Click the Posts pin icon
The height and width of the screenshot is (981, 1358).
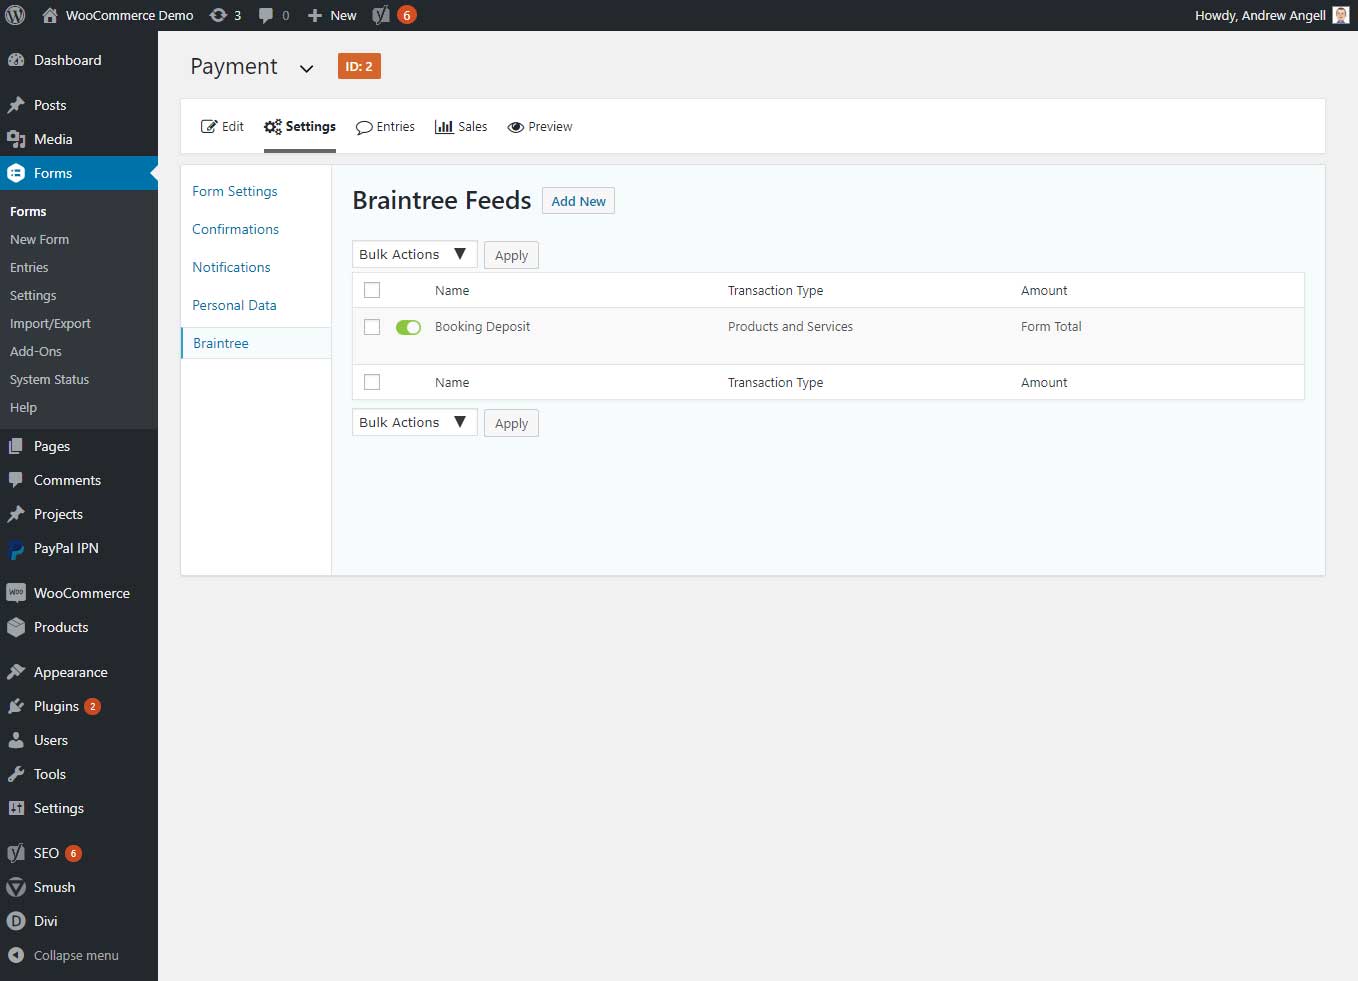[16, 105]
